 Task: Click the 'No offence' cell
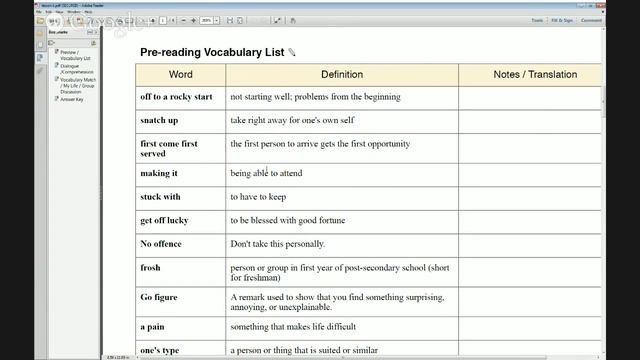180,245
